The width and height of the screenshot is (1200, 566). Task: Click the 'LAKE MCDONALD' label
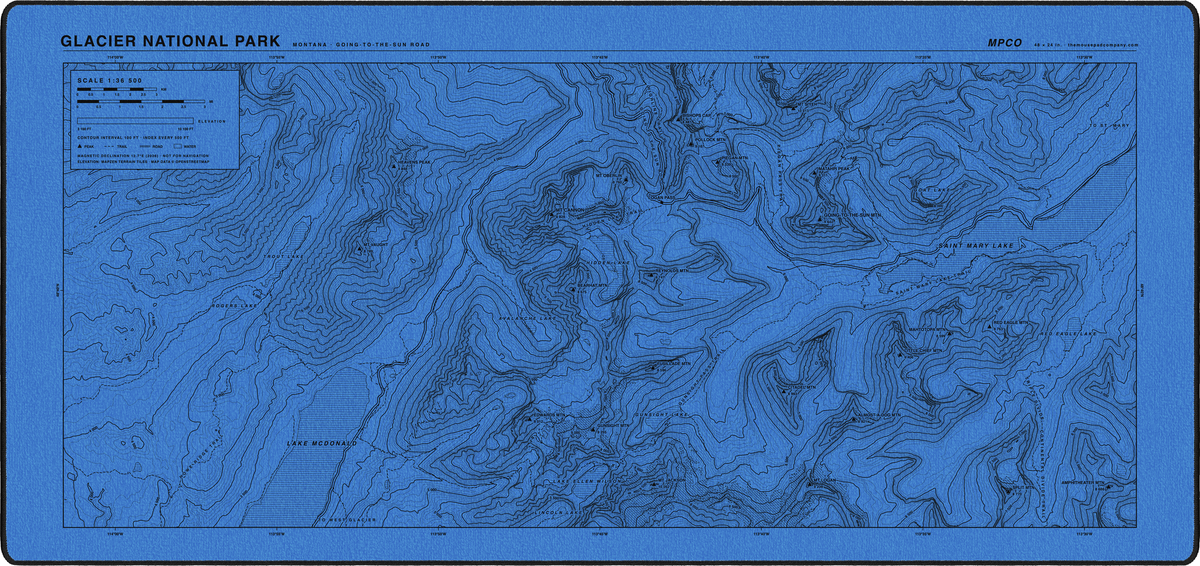point(322,443)
